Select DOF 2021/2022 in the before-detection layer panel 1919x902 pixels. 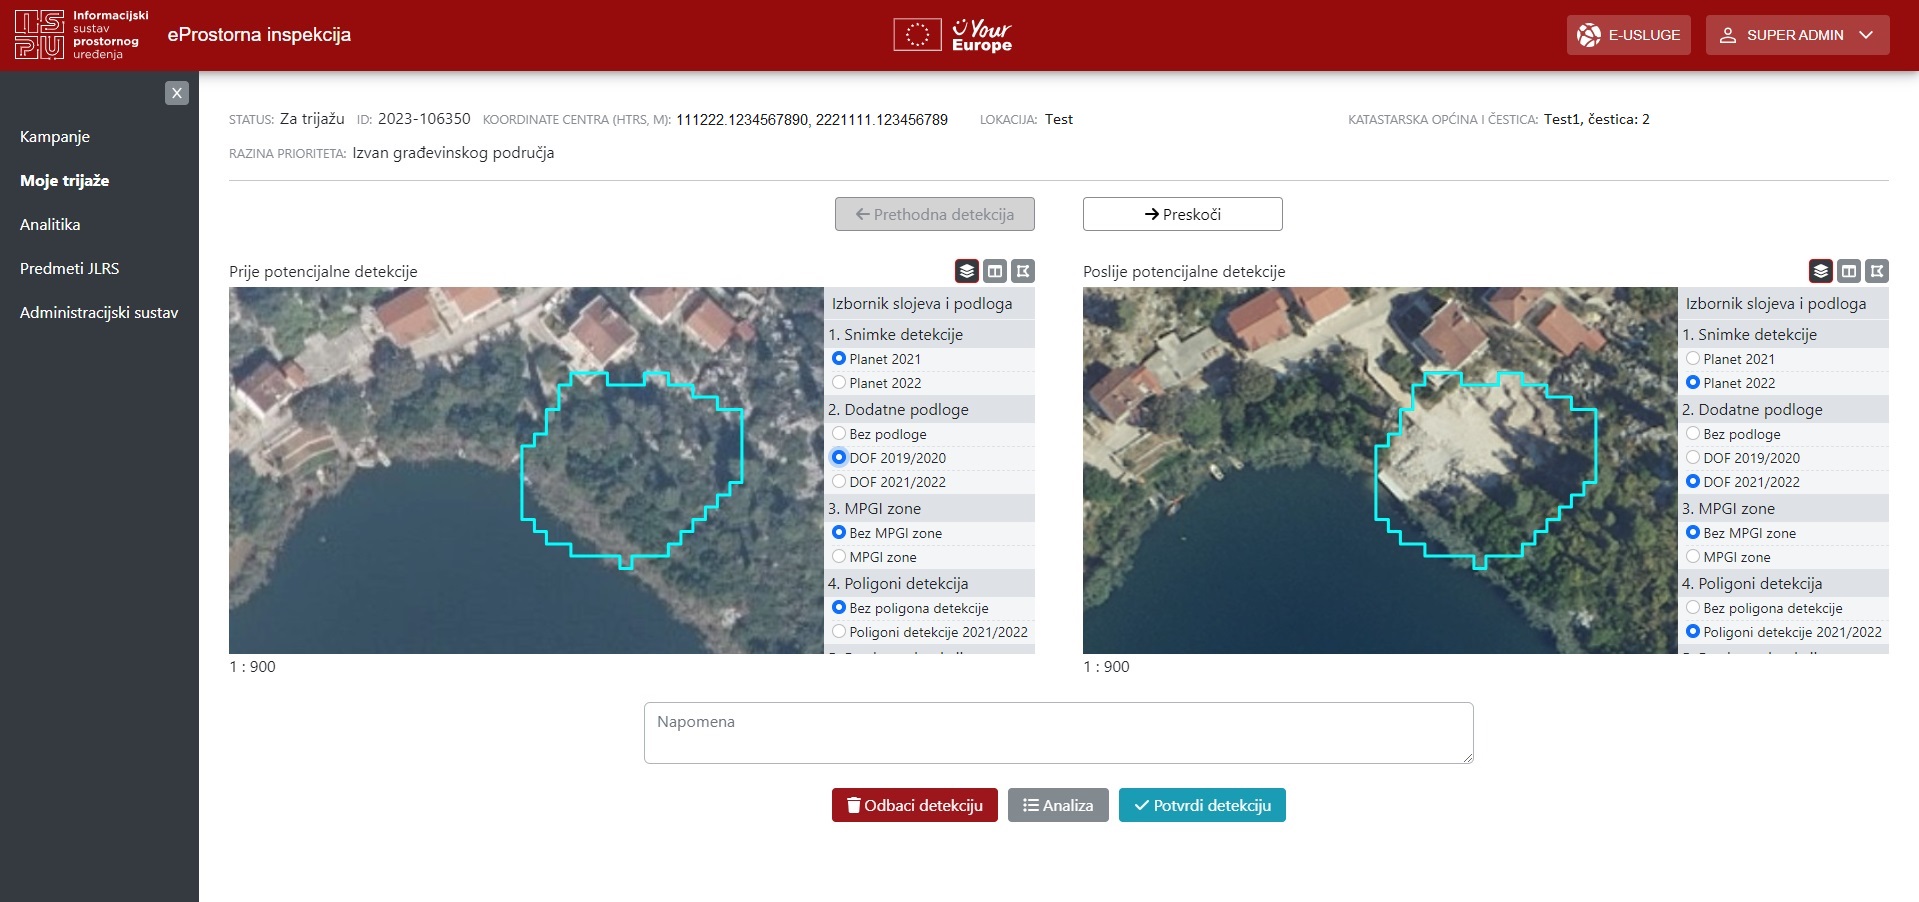click(x=839, y=482)
